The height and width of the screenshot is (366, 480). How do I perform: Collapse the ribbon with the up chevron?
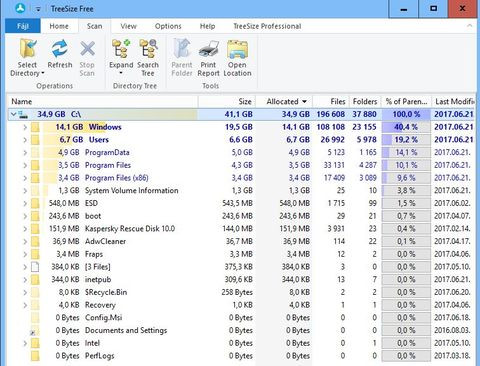469,26
